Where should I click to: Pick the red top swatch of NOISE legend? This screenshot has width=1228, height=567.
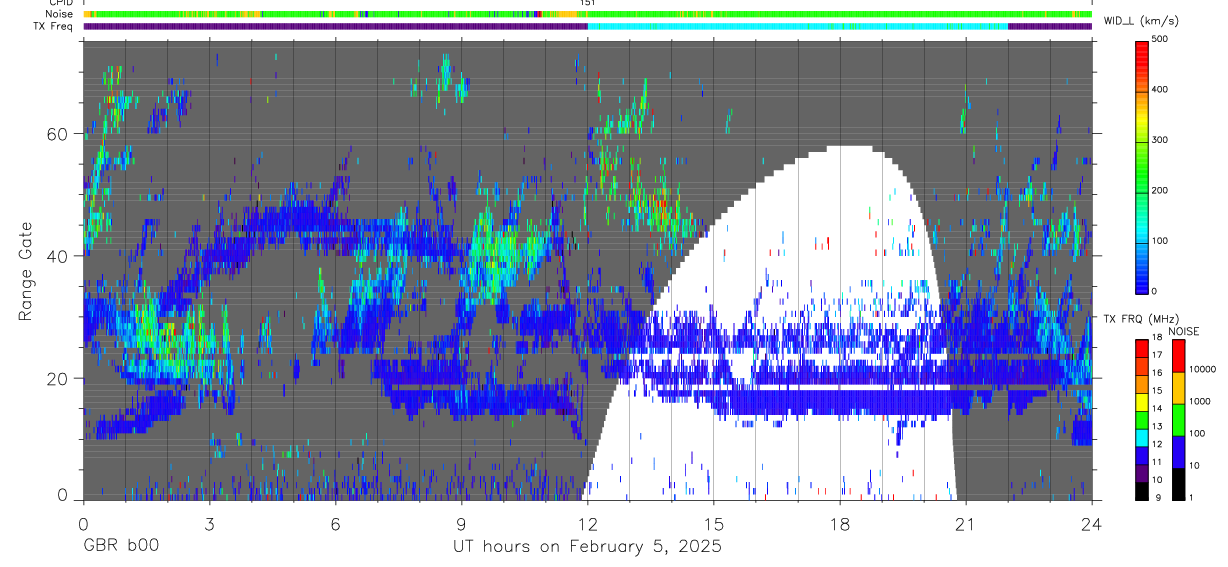[x=1177, y=355]
